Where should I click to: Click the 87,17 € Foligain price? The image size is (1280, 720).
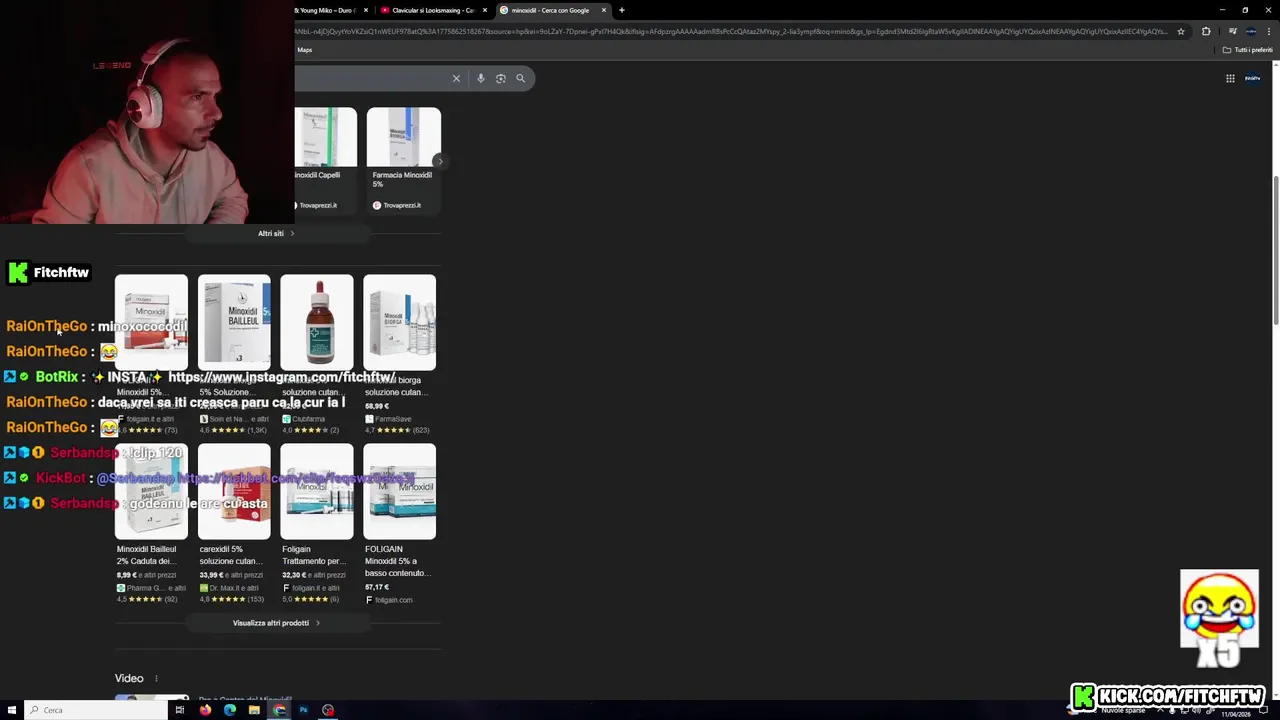(x=377, y=587)
